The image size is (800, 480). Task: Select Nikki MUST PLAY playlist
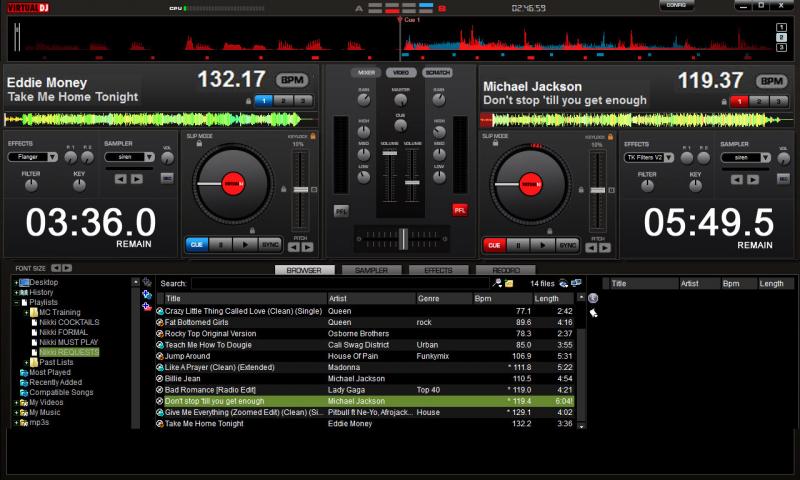click(68, 342)
